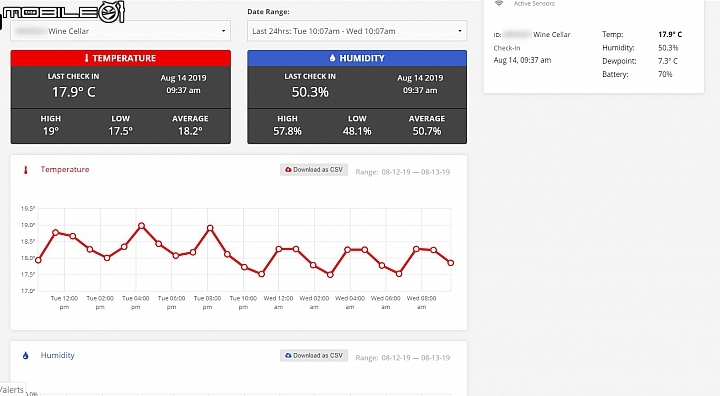Click the cloud icon on Humidity CSV button
The image size is (720, 396).
(288, 356)
